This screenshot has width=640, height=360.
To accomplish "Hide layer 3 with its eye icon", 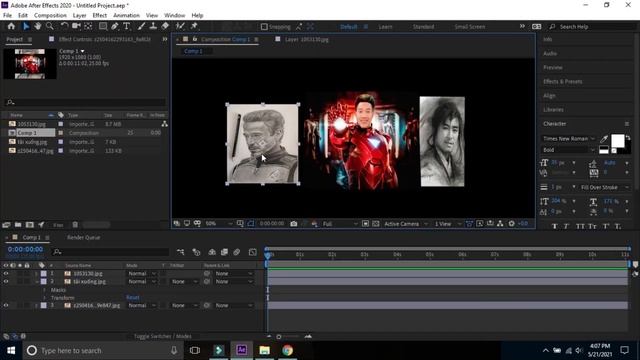I will coord(6,305).
